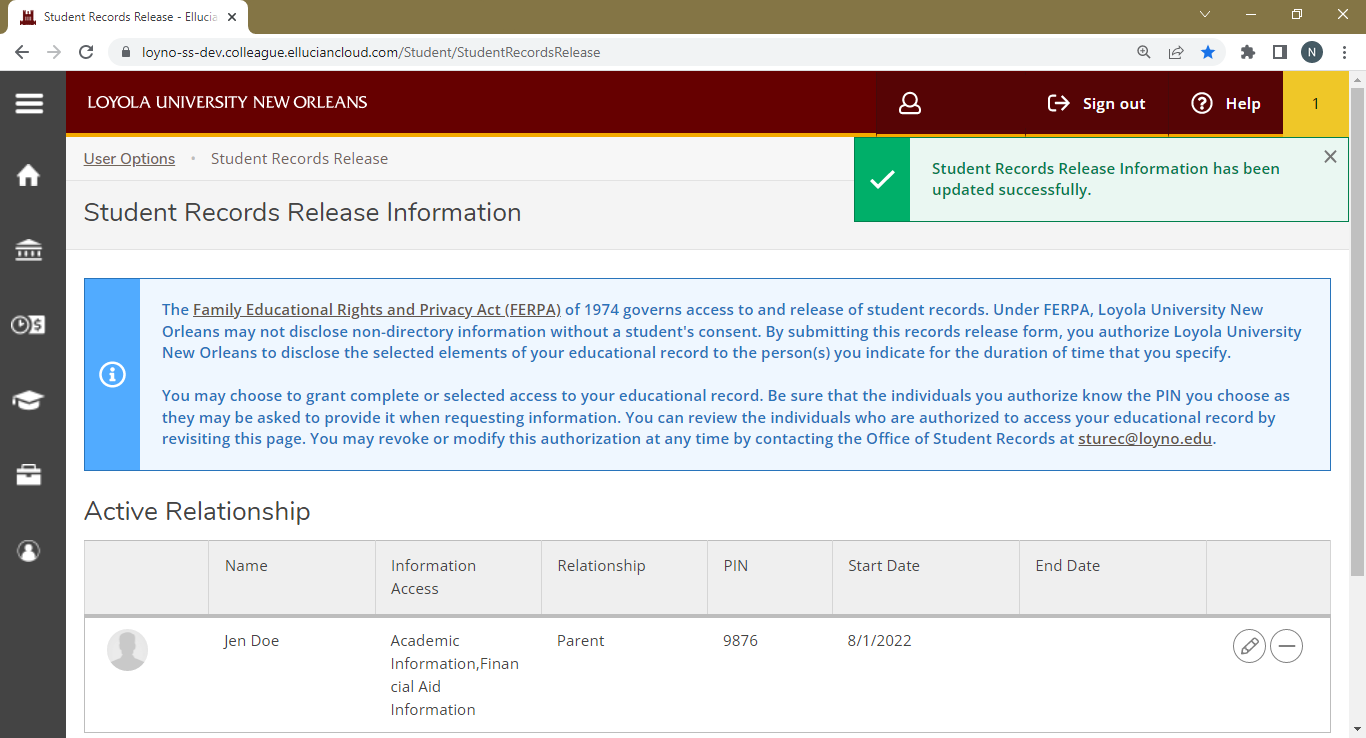Open the browser extensions puzzle icon
Image resolution: width=1366 pixels, height=738 pixels.
(x=1247, y=51)
